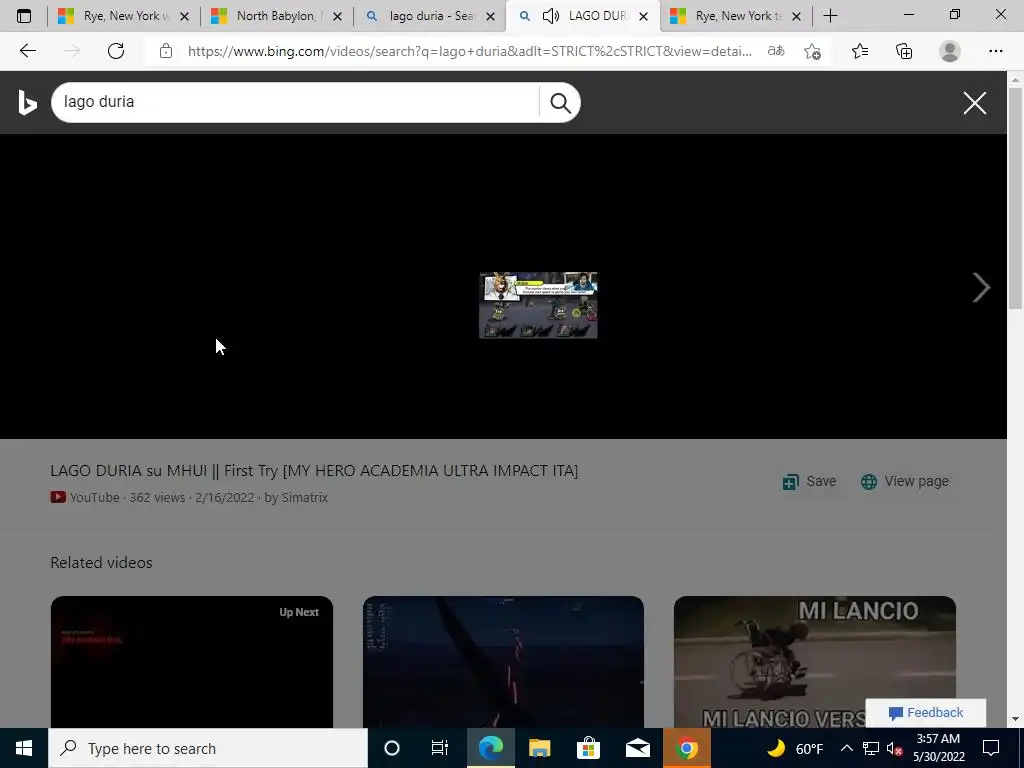1024x768 pixels.
Task: Open a new browser tab
Action: tap(830, 16)
